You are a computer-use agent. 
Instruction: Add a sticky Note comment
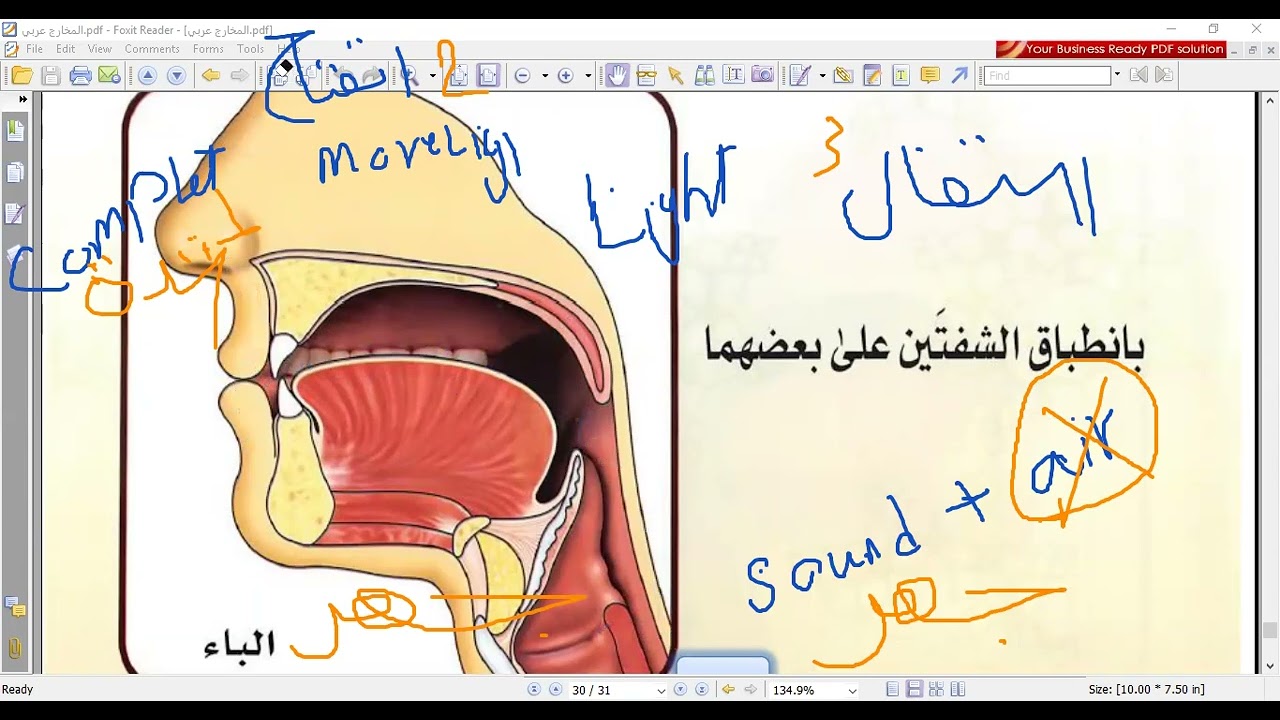tap(930, 75)
